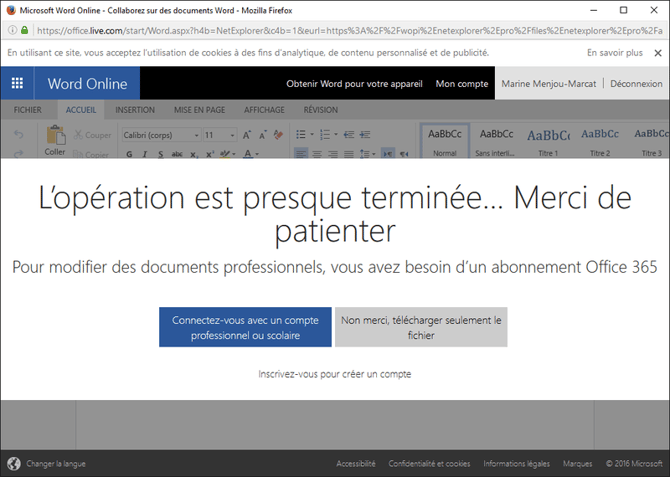Image resolution: width=670 pixels, height=477 pixels.
Task: Select the ACCUEIL tab
Action: 81,110
